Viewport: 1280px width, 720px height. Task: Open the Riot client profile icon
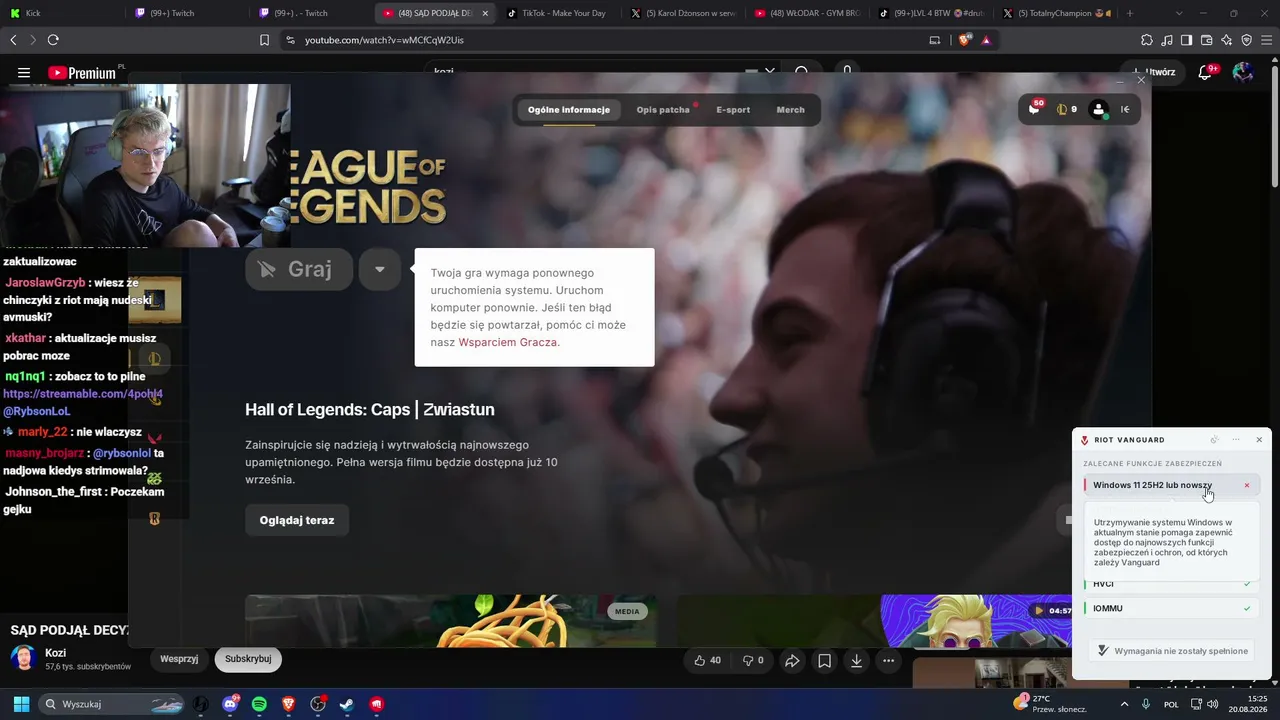[x=1099, y=110]
